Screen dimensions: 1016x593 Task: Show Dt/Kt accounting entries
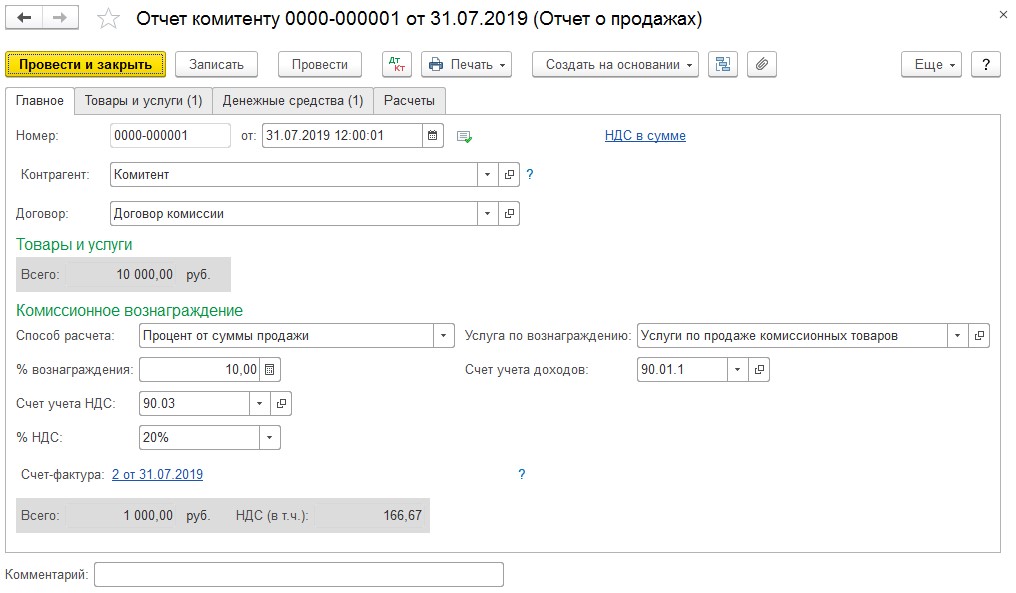[397, 64]
